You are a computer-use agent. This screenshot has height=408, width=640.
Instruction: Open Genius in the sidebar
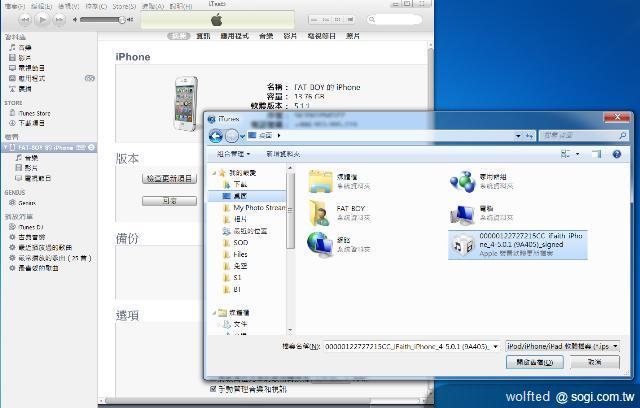(x=27, y=203)
